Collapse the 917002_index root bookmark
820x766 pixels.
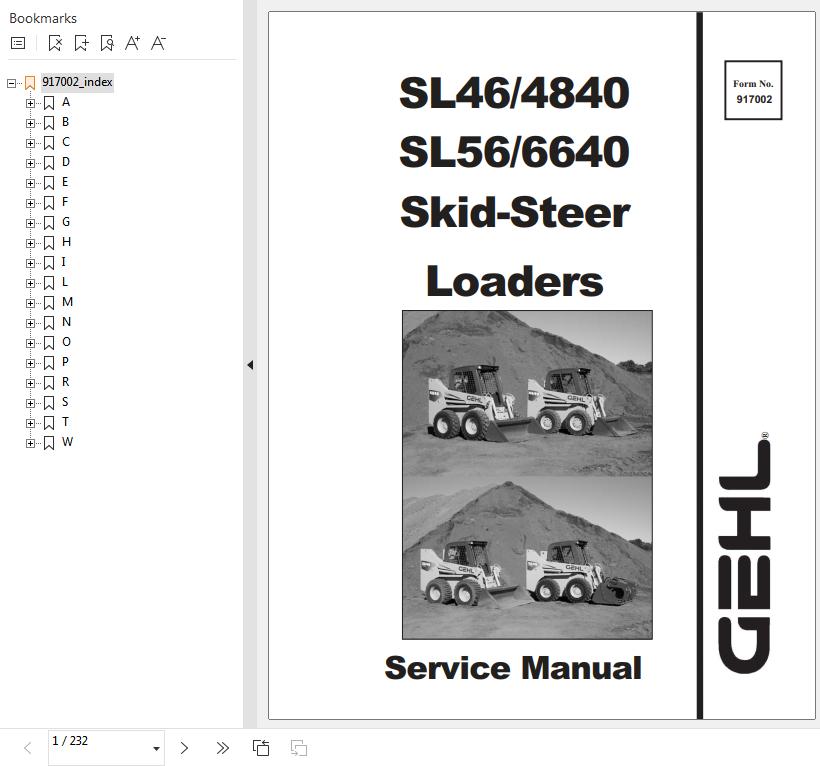pos(11,83)
